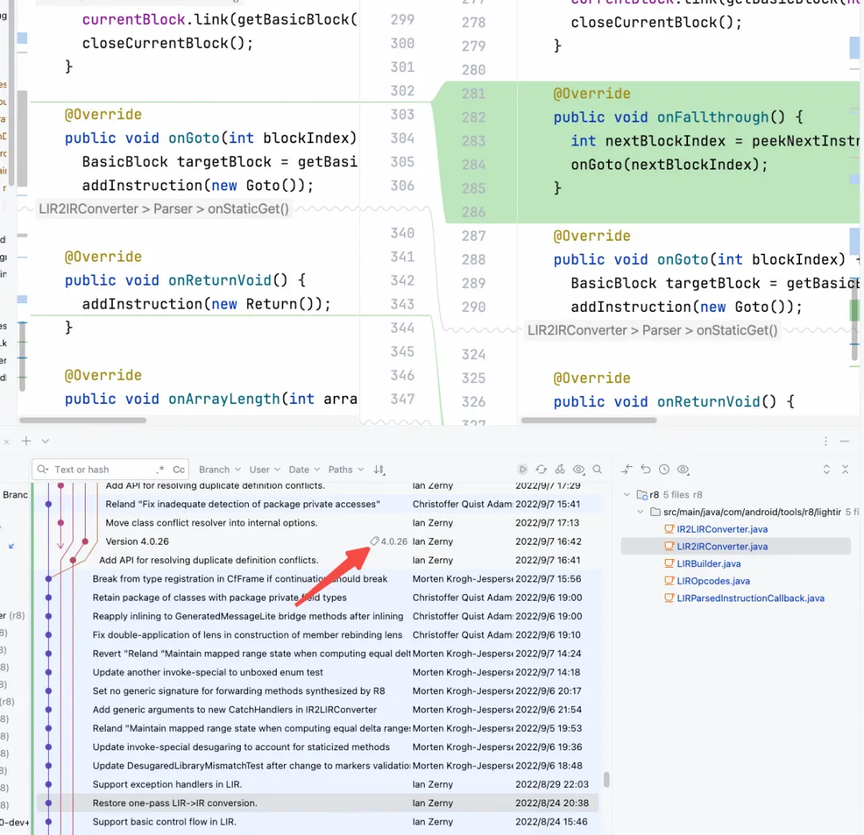Toggle match case Cc in search field
The width and height of the screenshot is (864, 835).
tap(179, 470)
